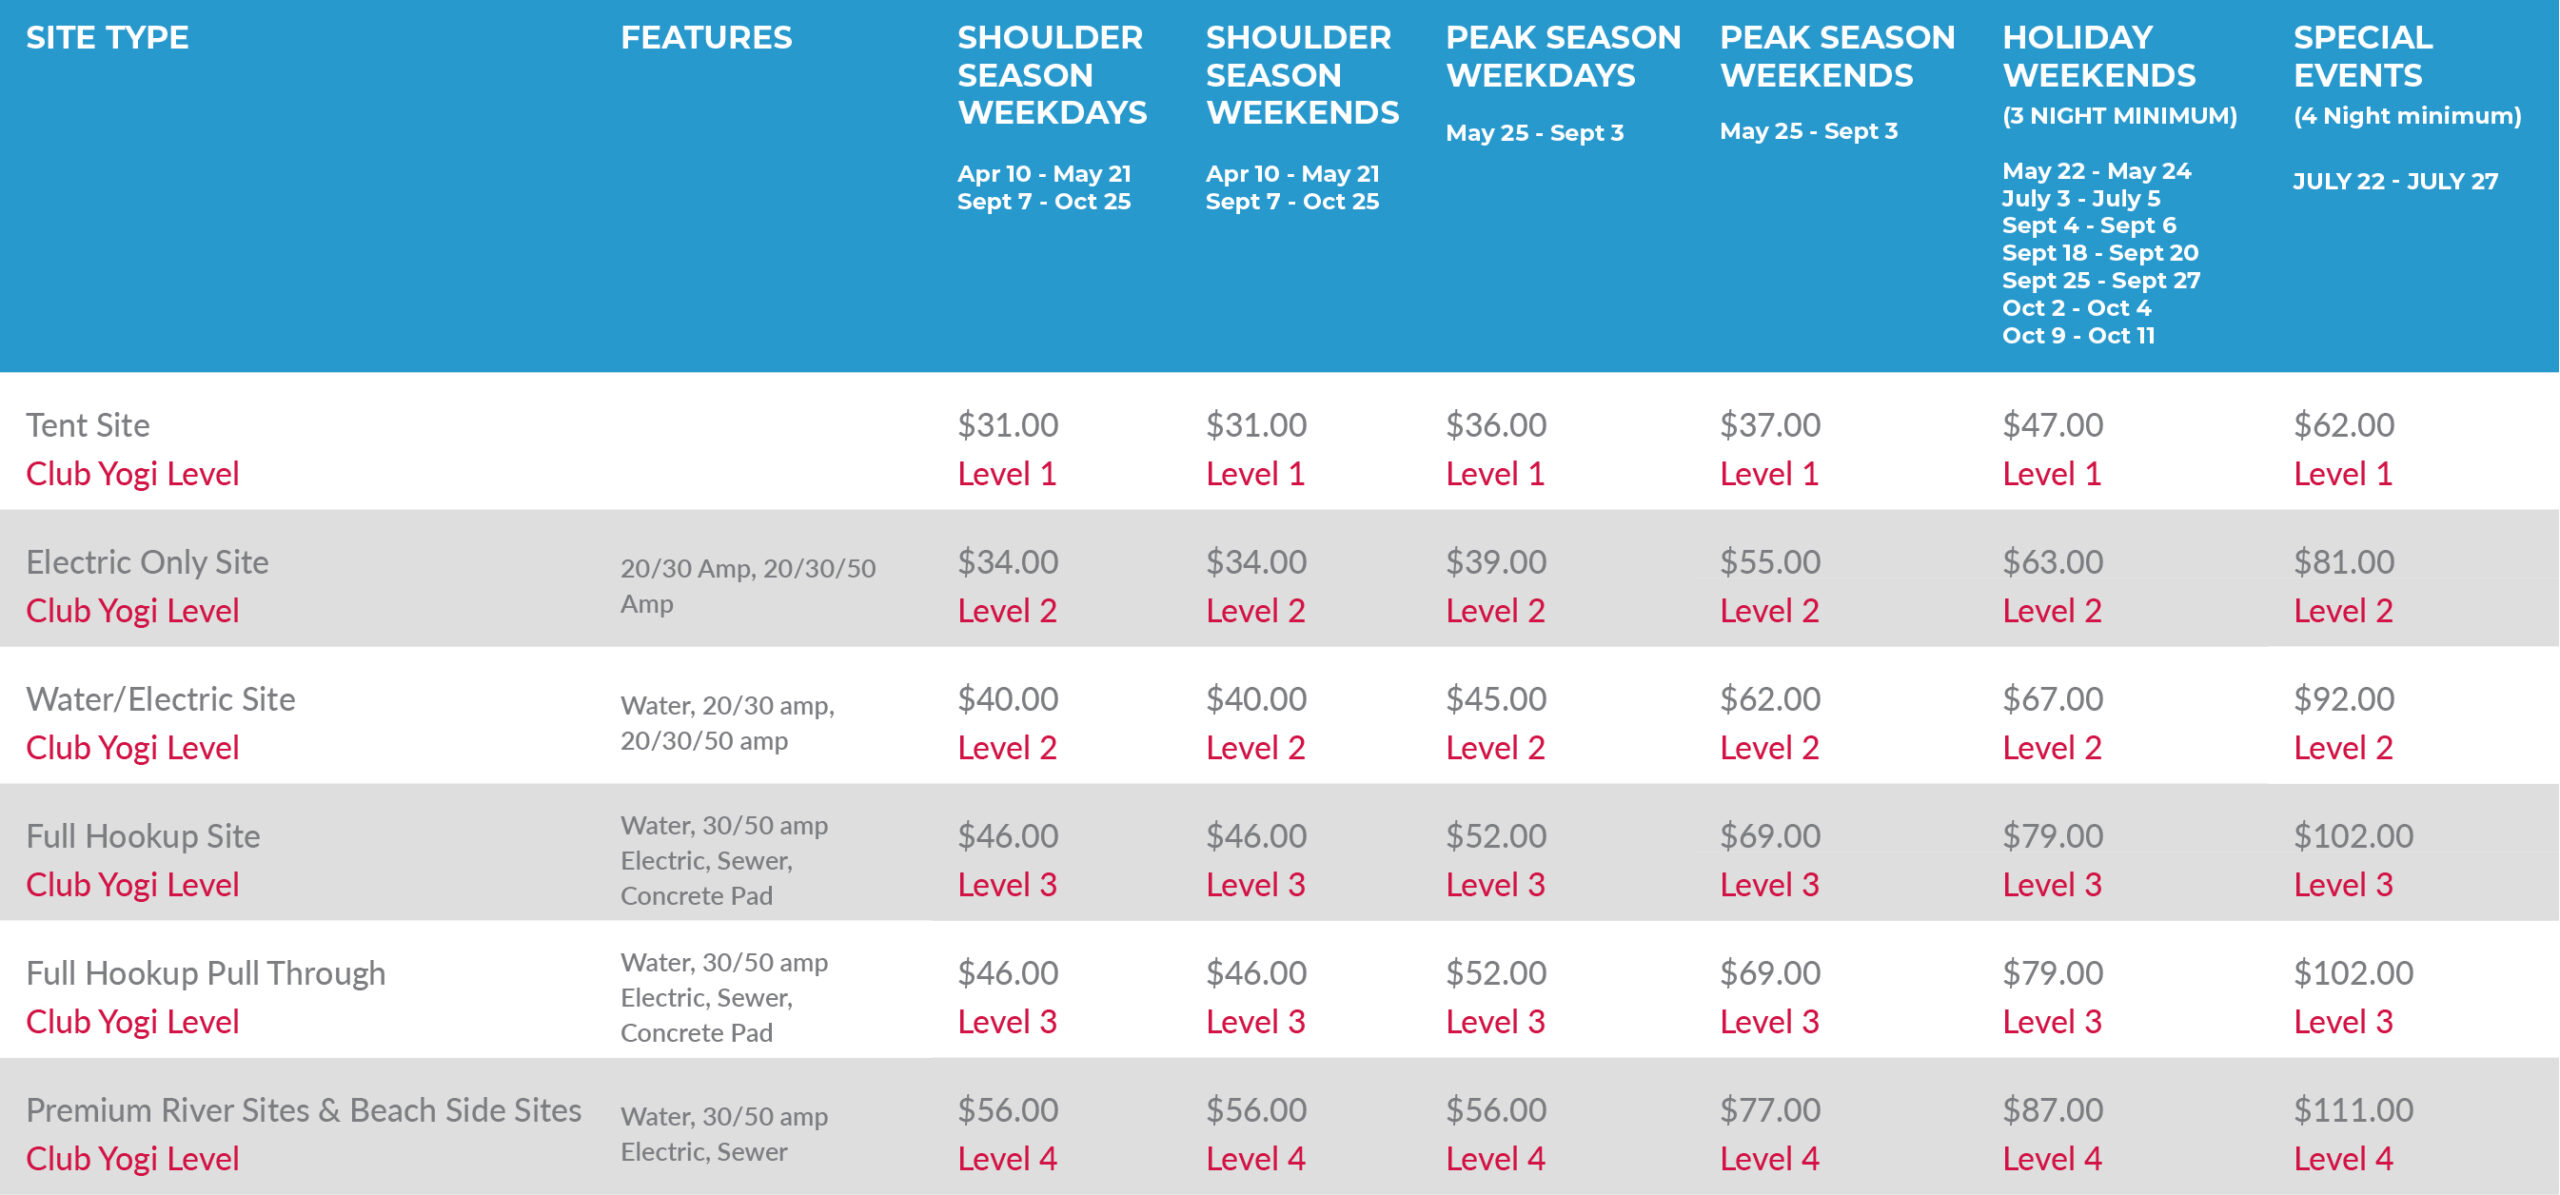
Task: Open the Club Yogi Level link under Tent Site
Action: (x=132, y=474)
